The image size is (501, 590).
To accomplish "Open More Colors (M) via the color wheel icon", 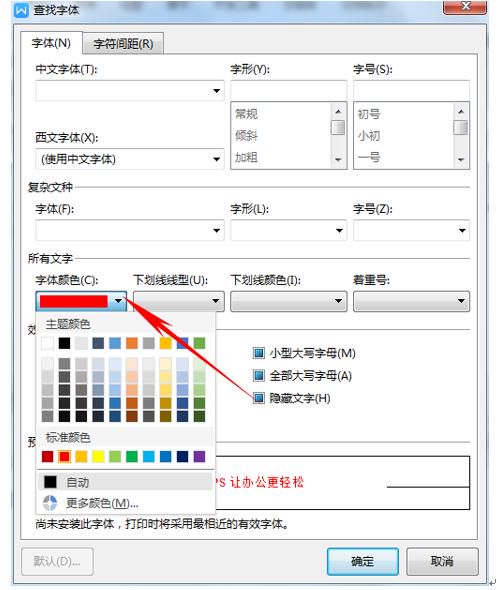I will [50, 503].
